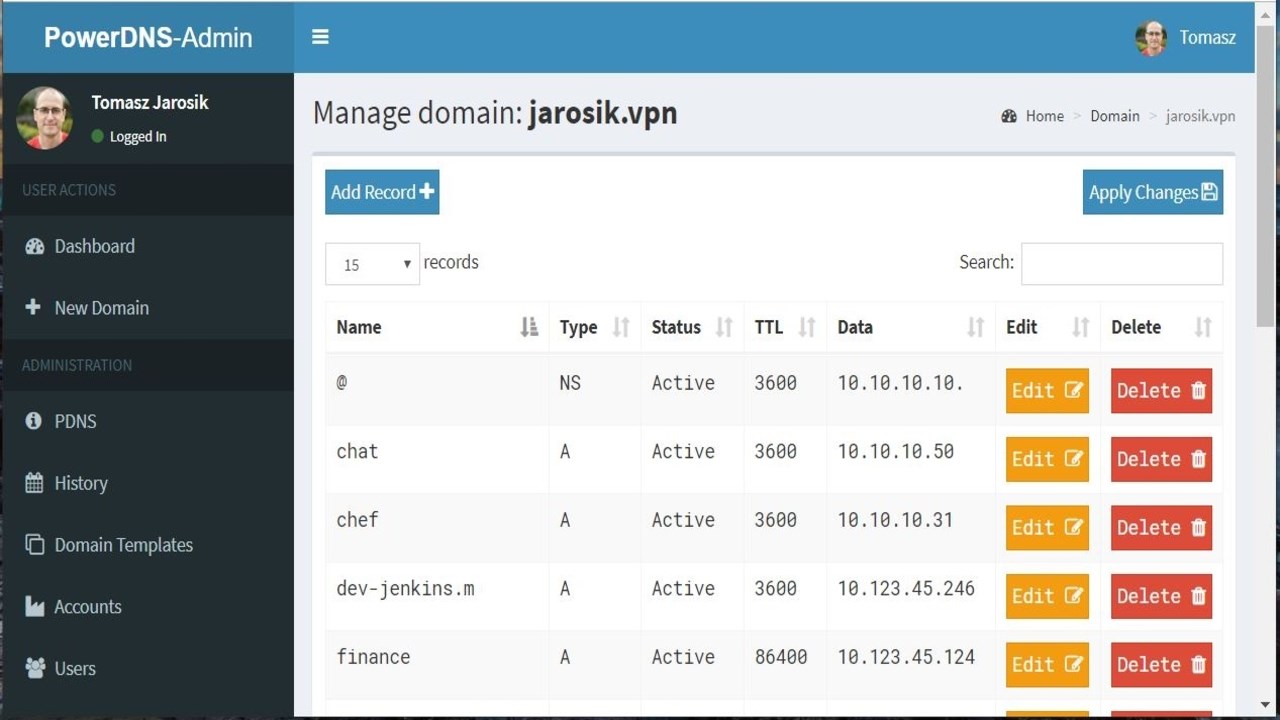Open History calendar icon in sidebar
This screenshot has width=1280, height=720.
34,483
